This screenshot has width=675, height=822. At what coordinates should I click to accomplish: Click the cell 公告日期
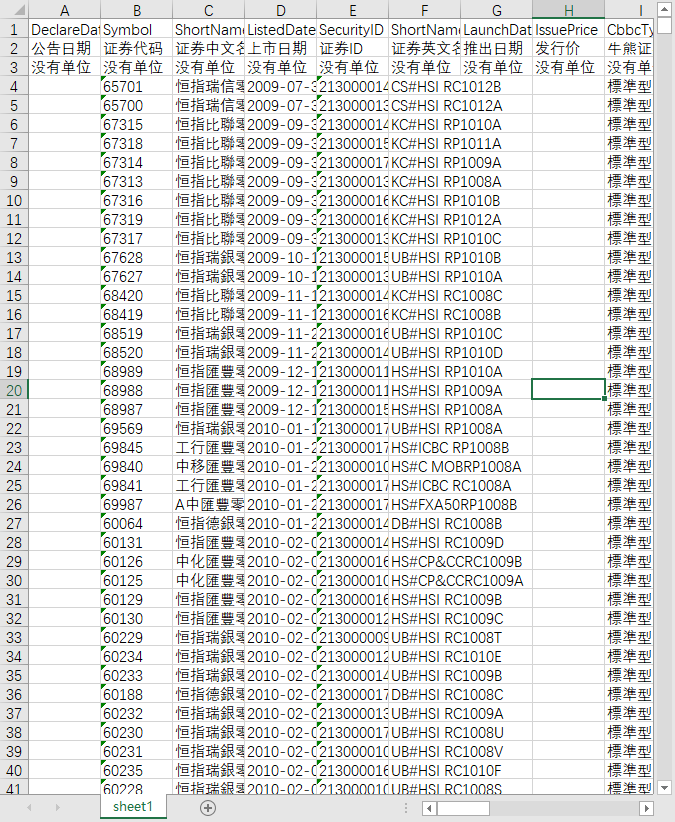coord(64,48)
